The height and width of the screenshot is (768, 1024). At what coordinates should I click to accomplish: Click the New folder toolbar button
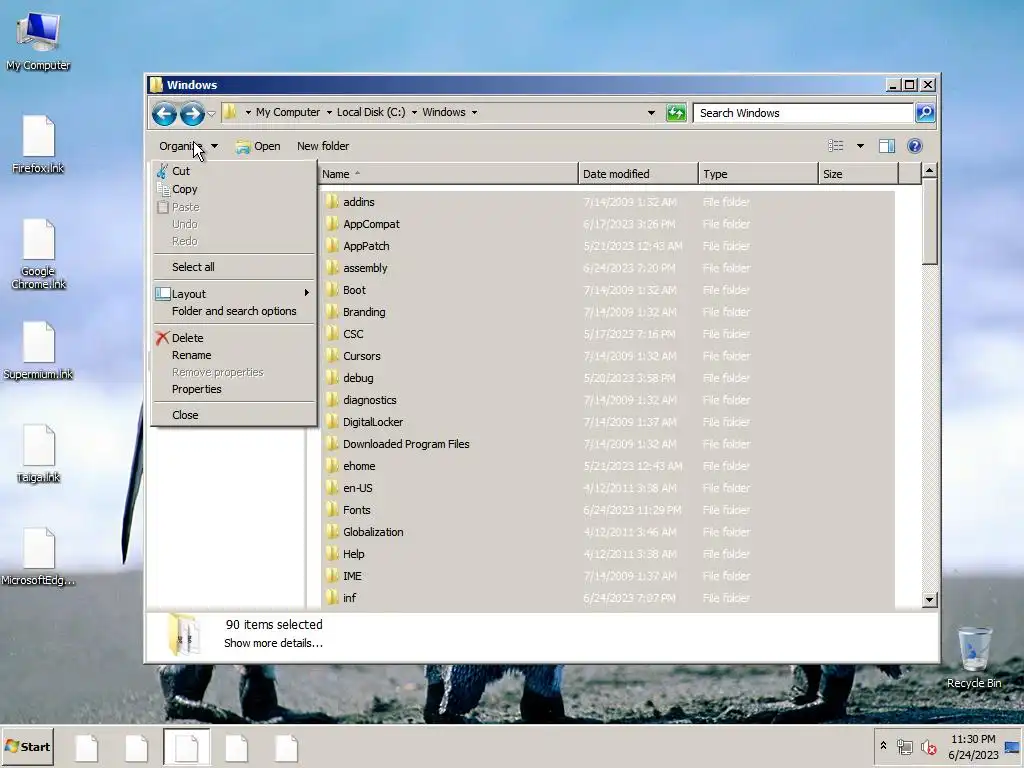(323, 146)
